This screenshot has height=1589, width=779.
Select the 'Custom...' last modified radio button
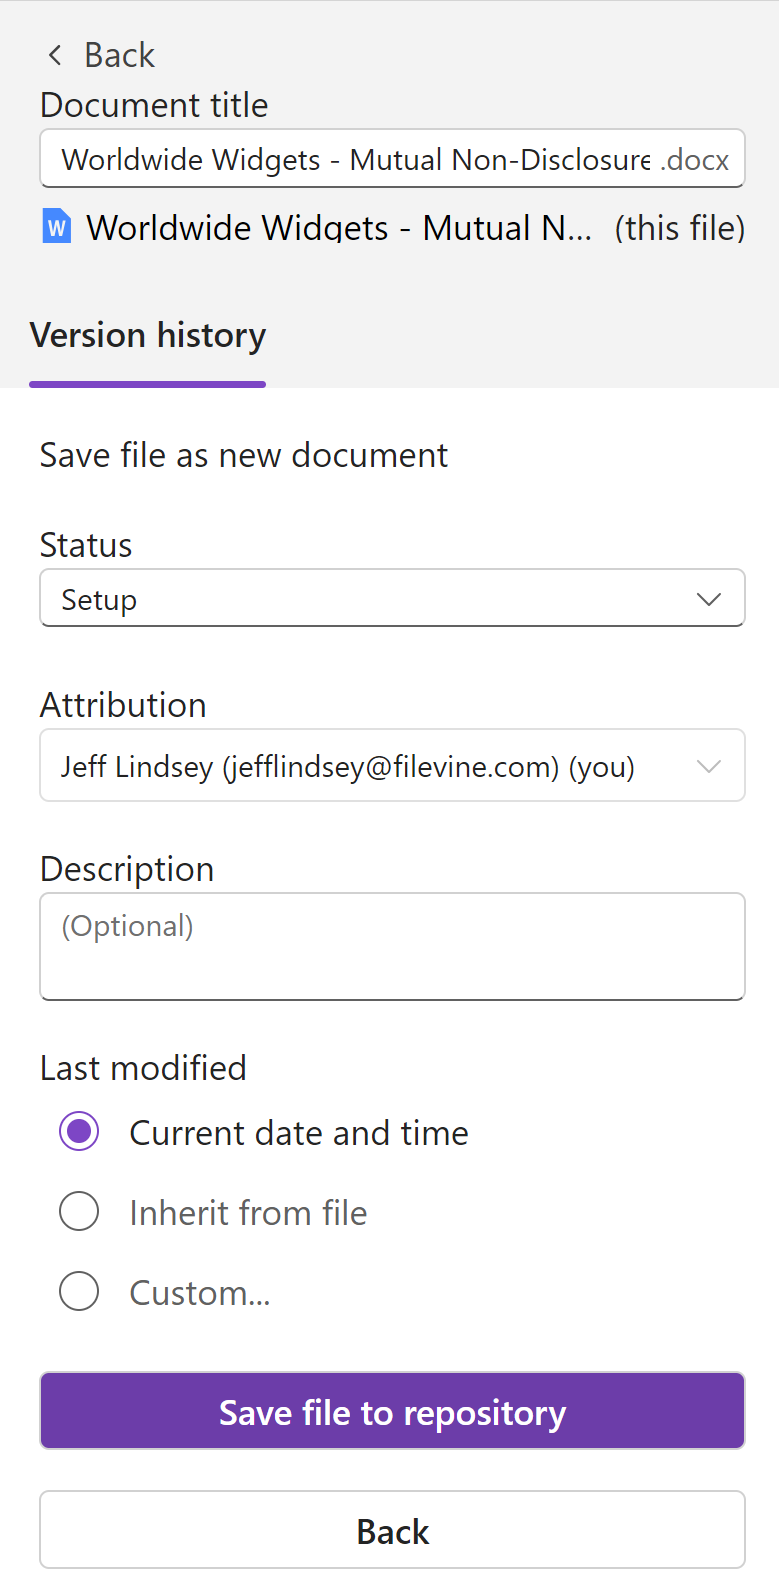pyautogui.click(x=79, y=1292)
